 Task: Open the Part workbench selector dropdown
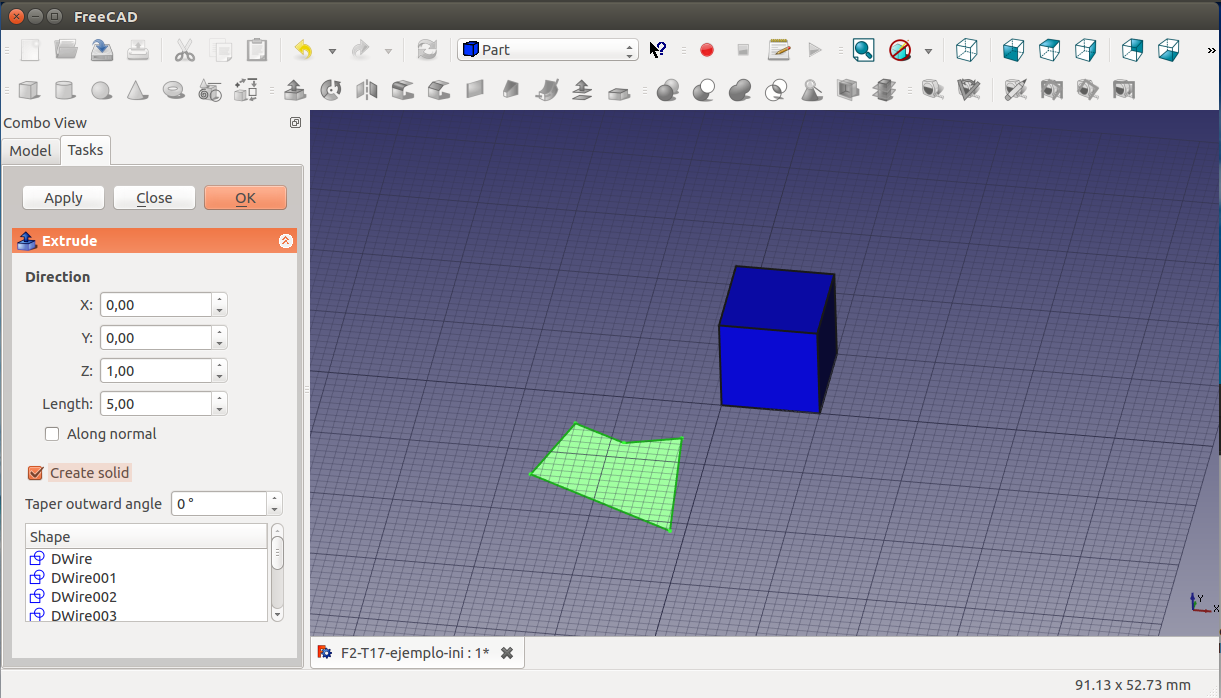tap(547, 50)
